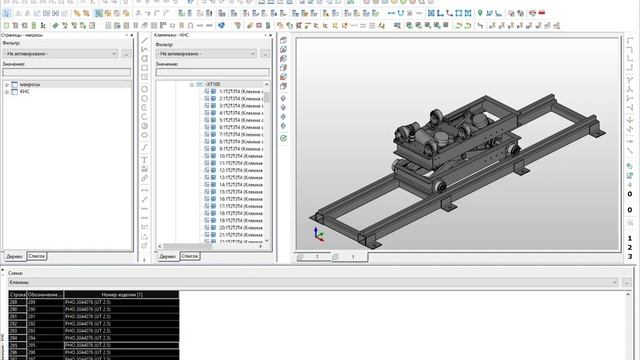The image size is (640, 360).
Task: Click the PHO.3044076 cell in row 293
Action: pyautogui.click(x=122, y=331)
